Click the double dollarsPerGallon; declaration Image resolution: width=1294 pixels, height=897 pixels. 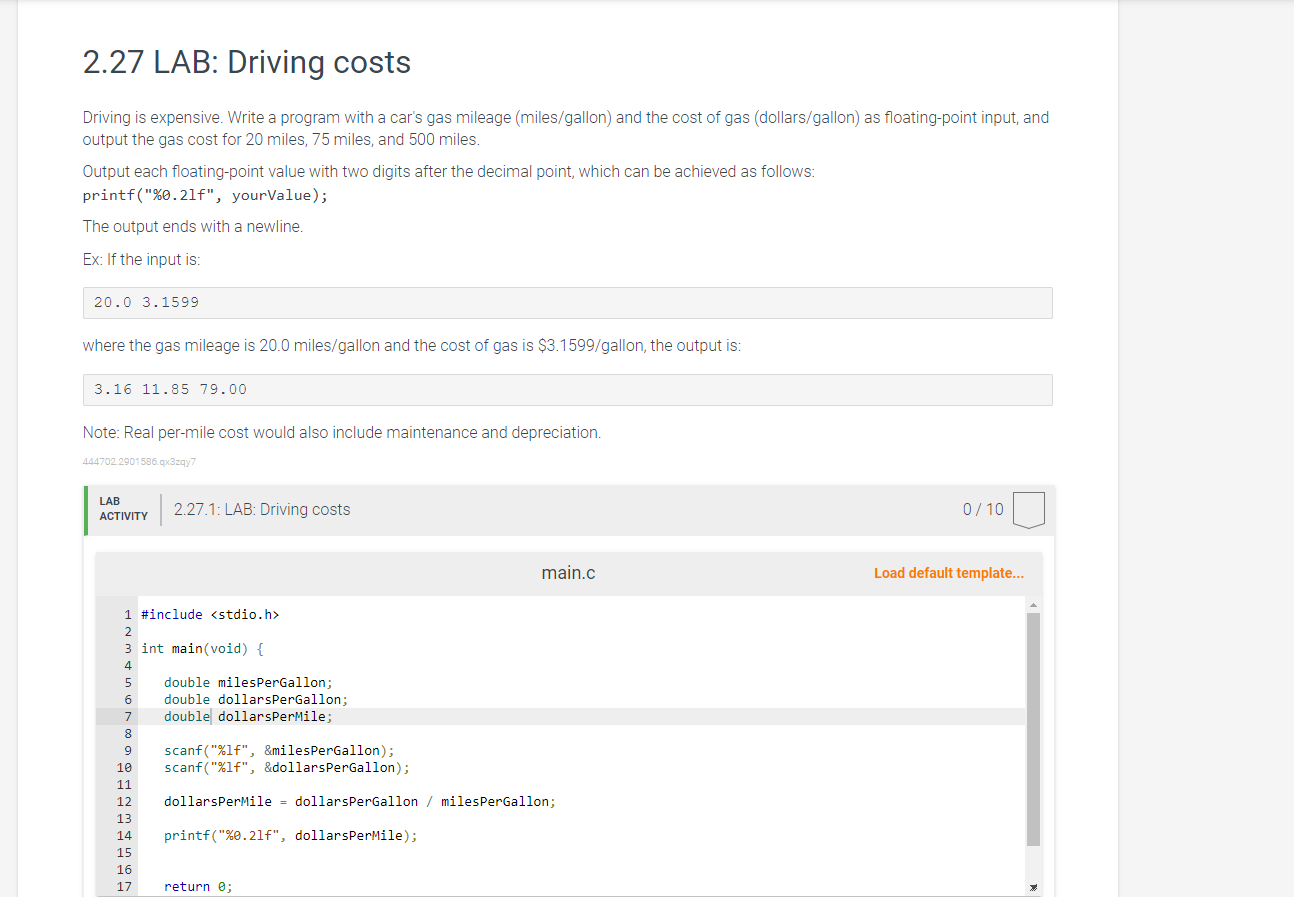pos(256,699)
